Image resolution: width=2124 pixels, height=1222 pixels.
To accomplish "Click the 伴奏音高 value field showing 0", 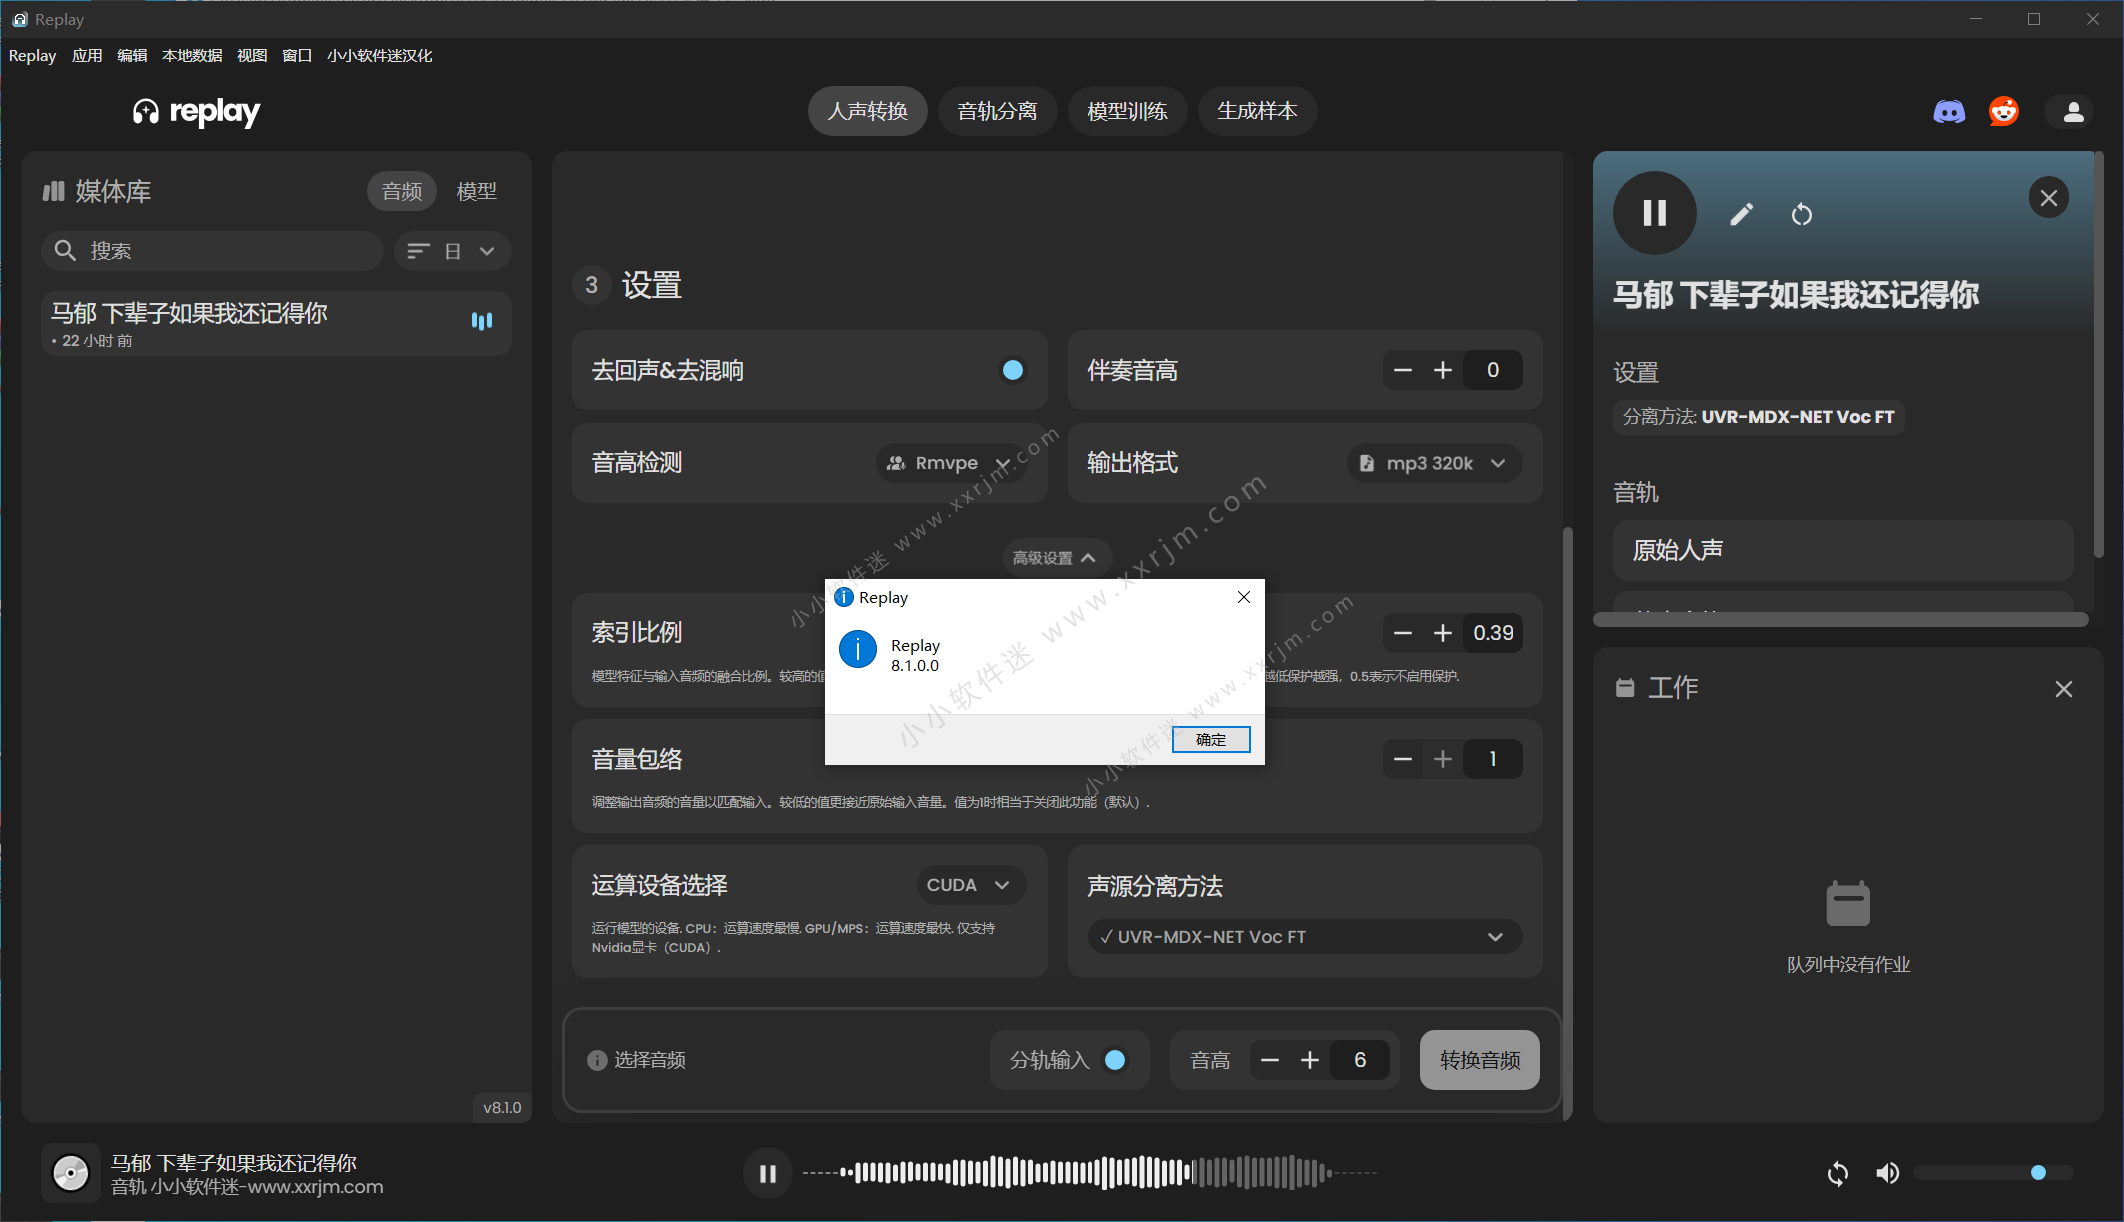I will coord(1492,371).
